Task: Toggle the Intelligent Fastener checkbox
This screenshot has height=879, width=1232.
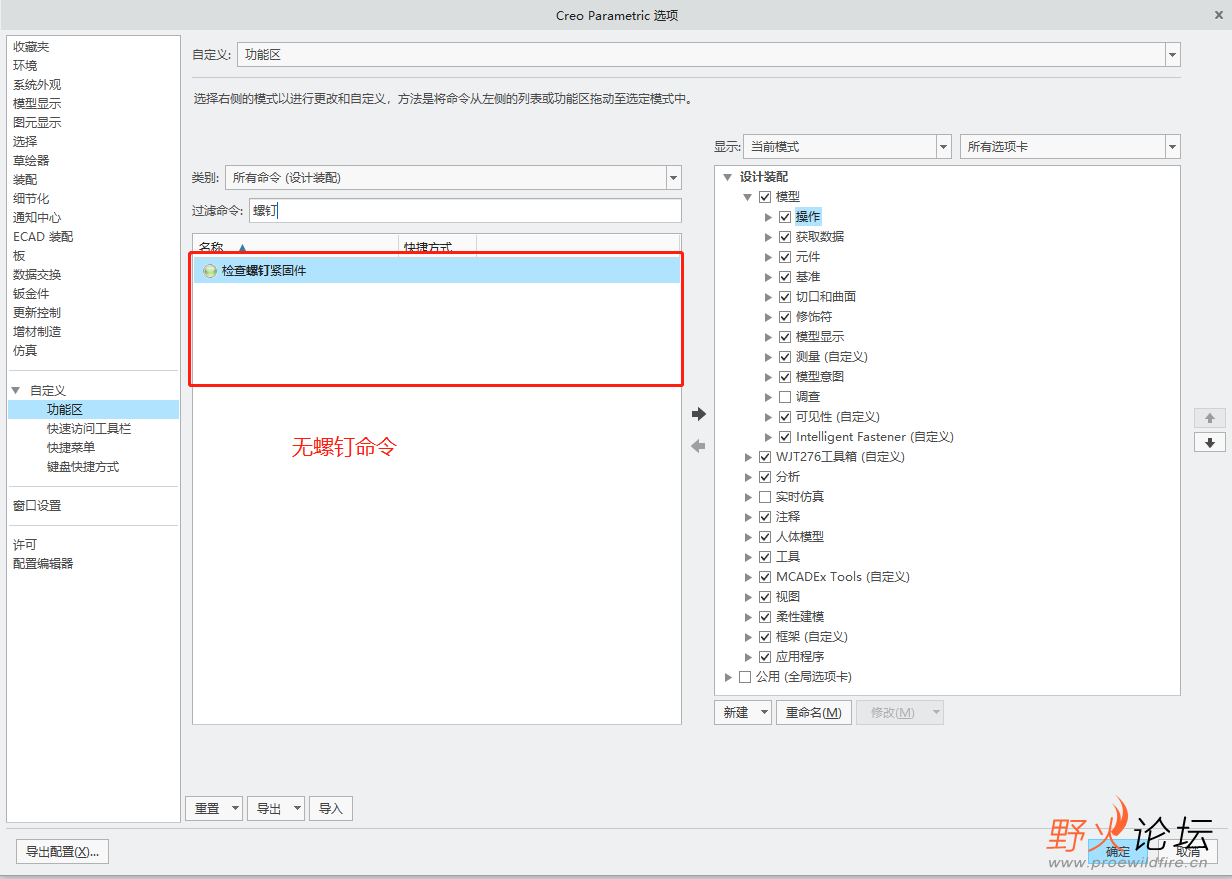Action: [x=785, y=437]
